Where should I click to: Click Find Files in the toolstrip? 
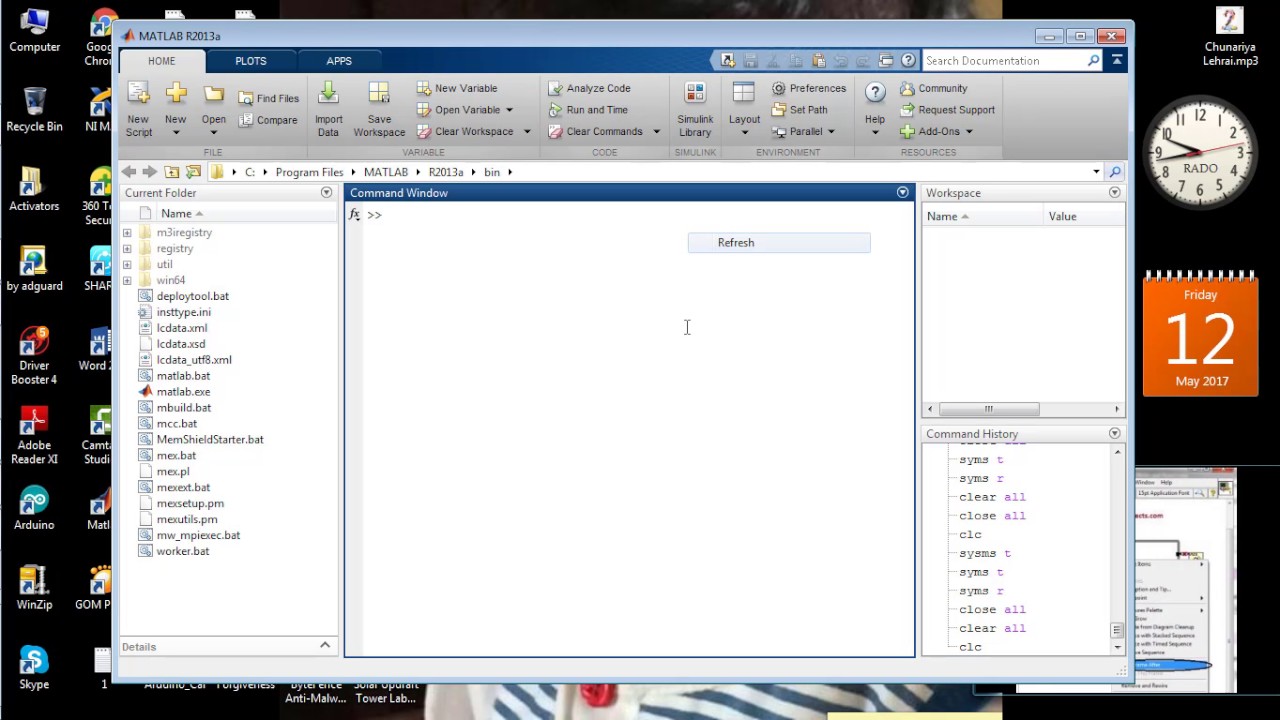(269, 98)
